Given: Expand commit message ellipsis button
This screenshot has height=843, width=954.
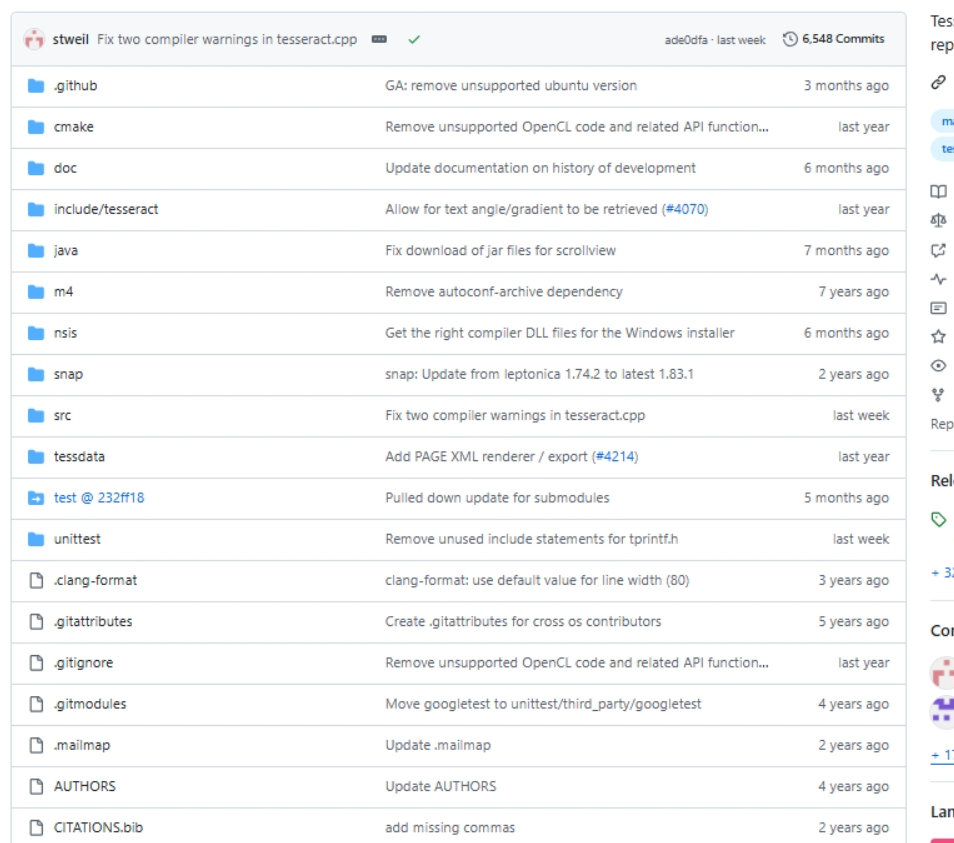Looking at the screenshot, I should point(379,39).
